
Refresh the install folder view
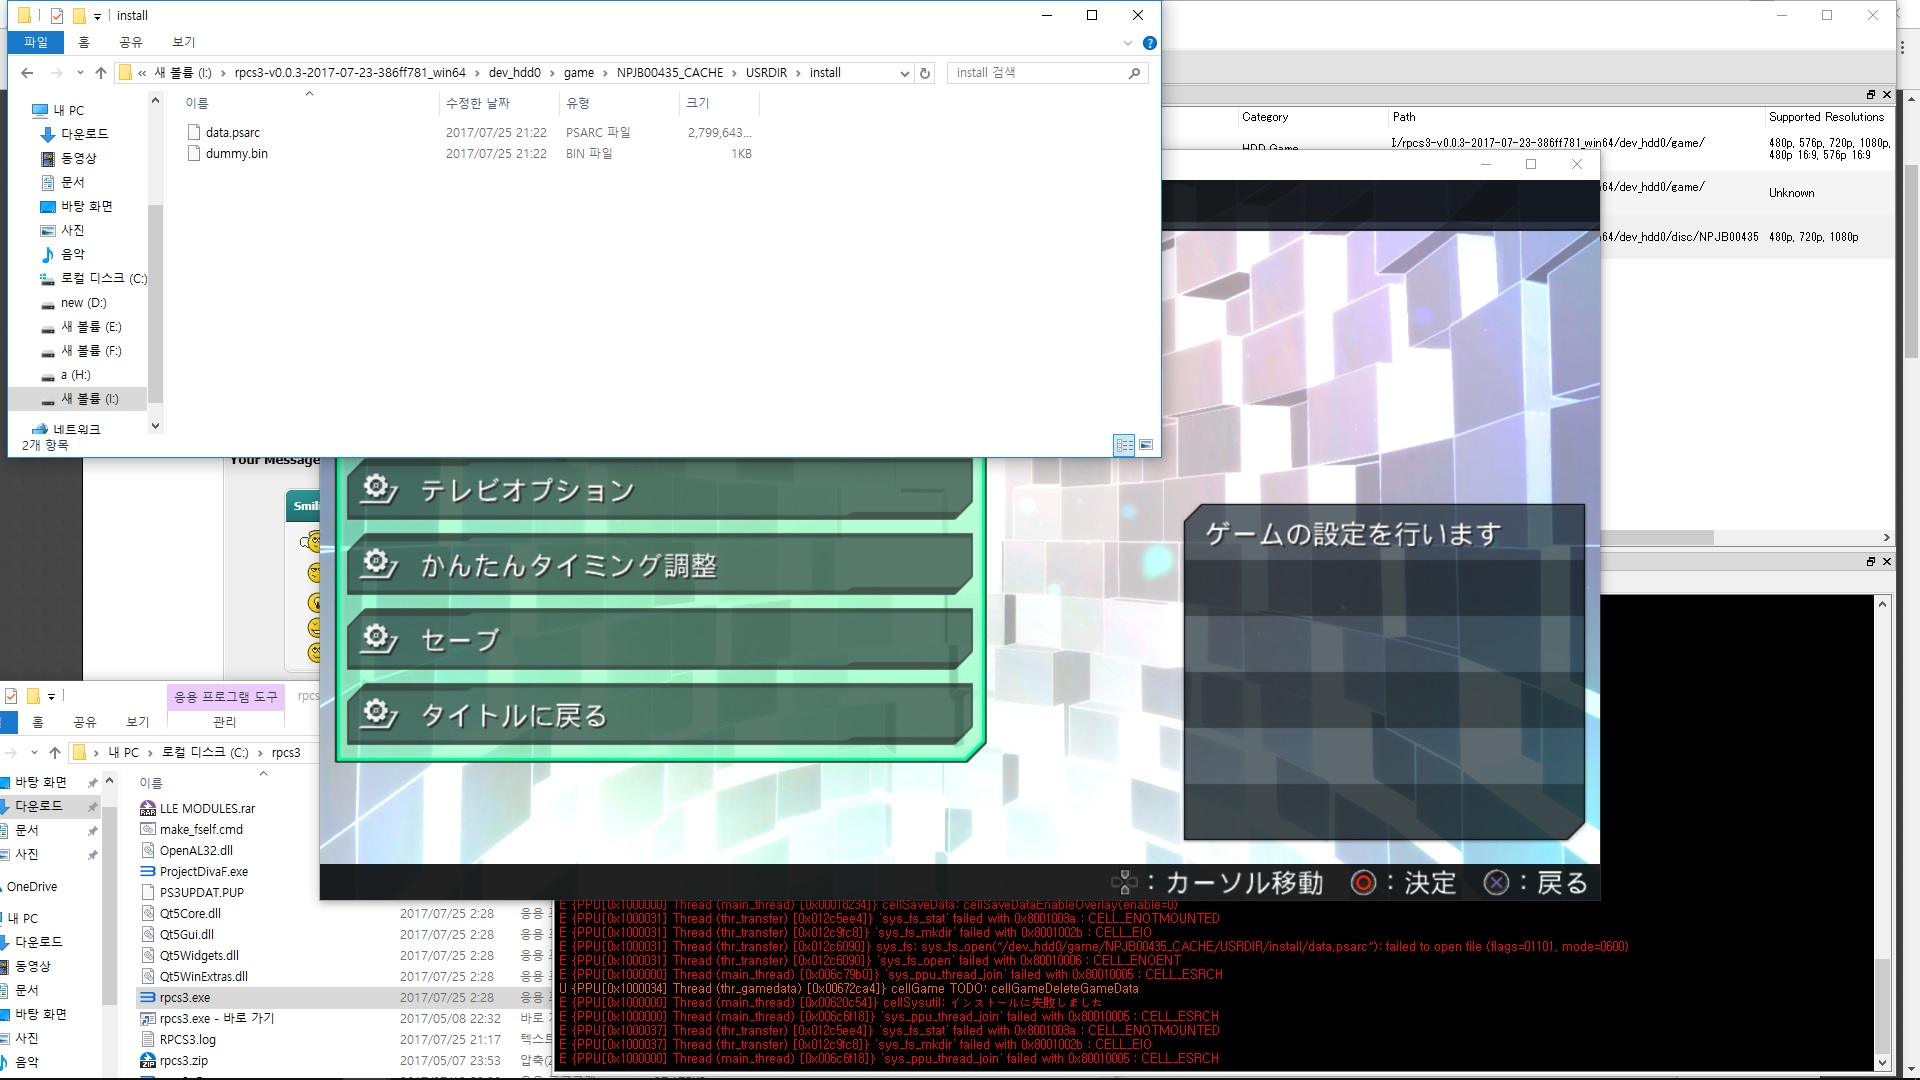925,73
